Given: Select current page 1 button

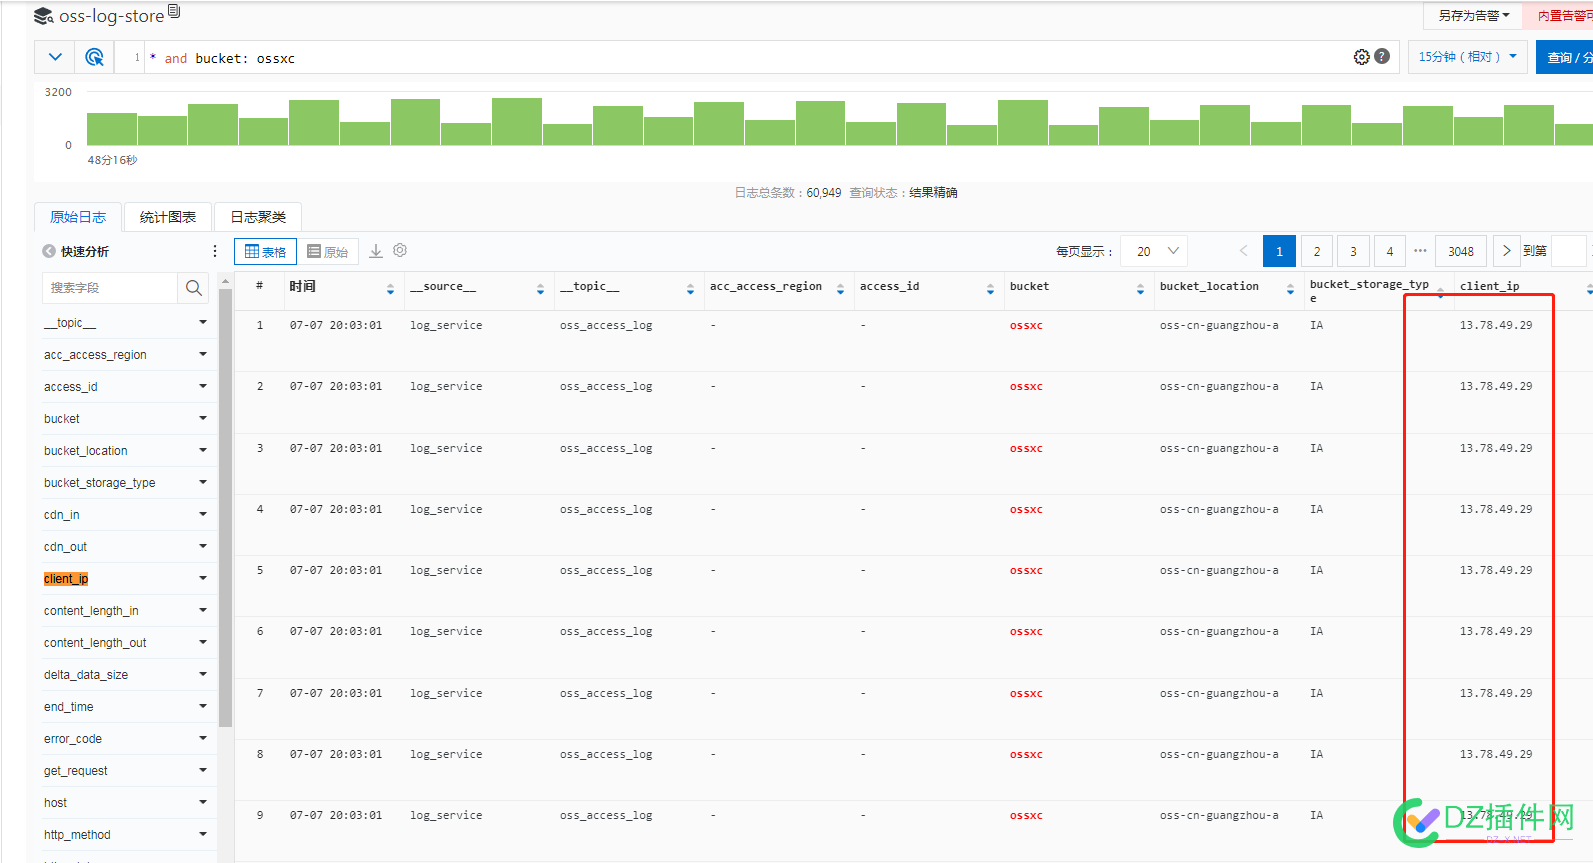Looking at the screenshot, I should (1279, 251).
